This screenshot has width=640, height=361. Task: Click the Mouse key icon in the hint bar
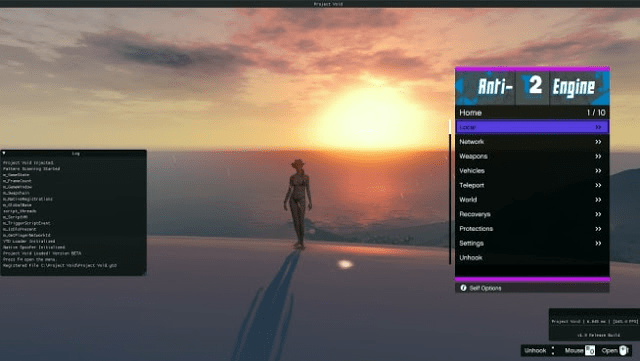click(x=590, y=350)
